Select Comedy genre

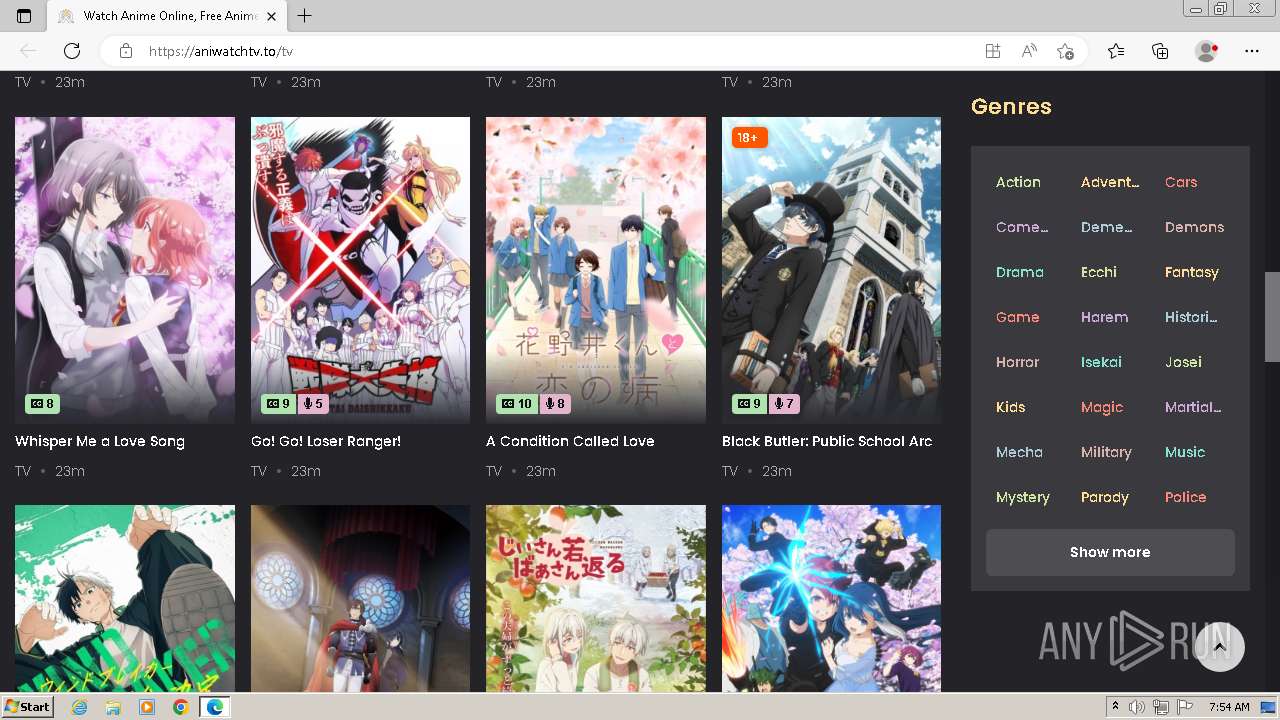pos(1022,227)
